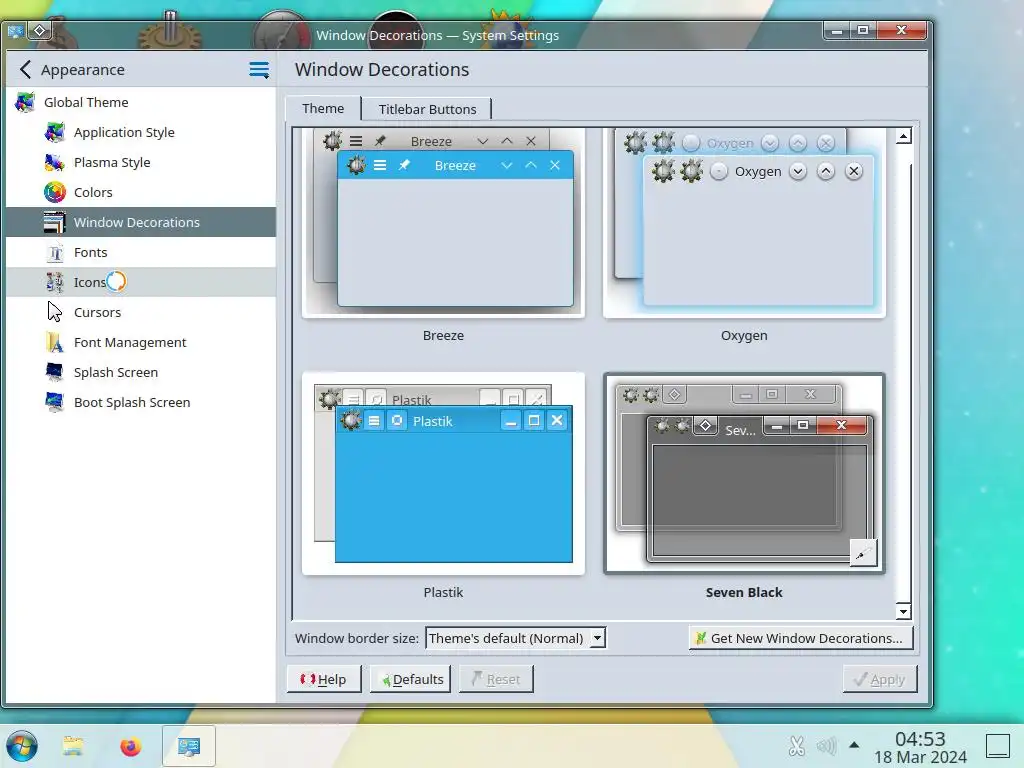Open the Icons settings page
The height and width of the screenshot is (768, 1024).
(141, 282)
